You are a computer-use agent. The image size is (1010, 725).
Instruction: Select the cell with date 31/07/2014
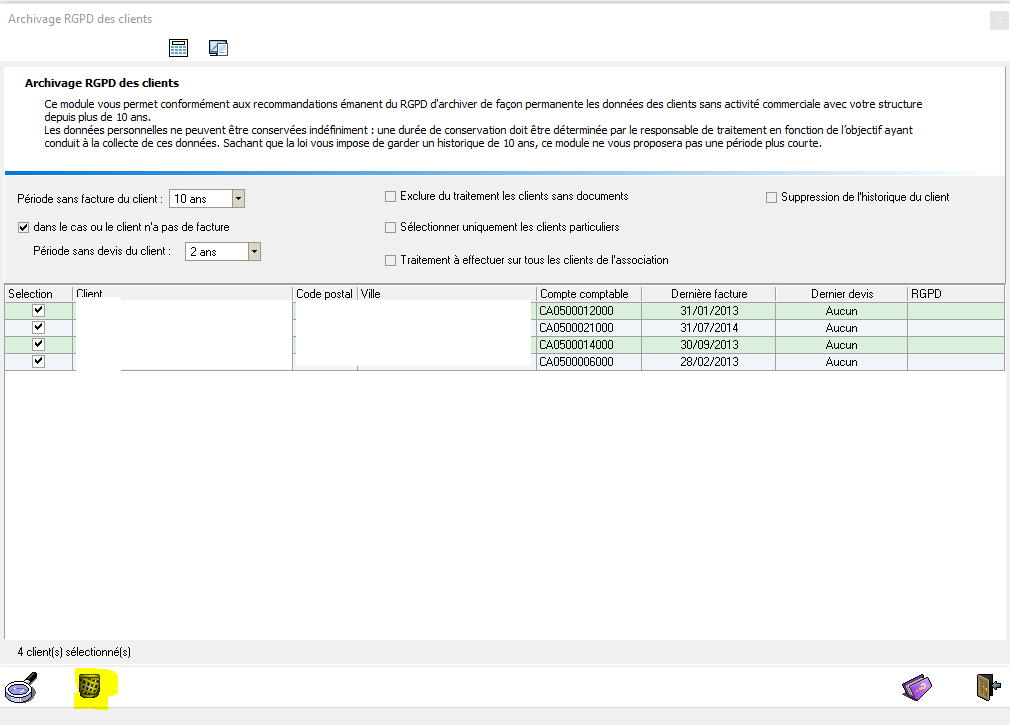pos(709,328)
